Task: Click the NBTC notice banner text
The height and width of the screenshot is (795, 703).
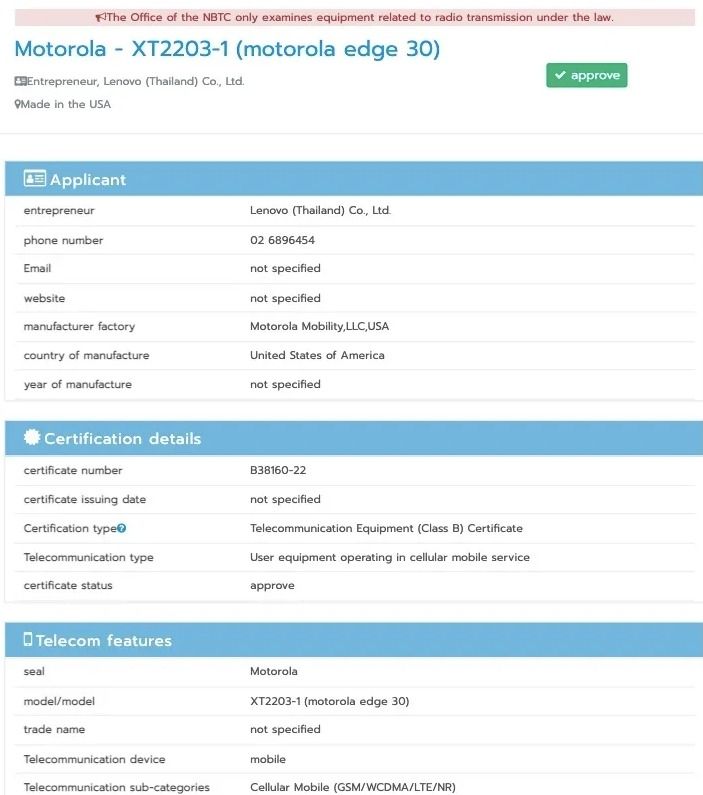Action: coord(360,18)
